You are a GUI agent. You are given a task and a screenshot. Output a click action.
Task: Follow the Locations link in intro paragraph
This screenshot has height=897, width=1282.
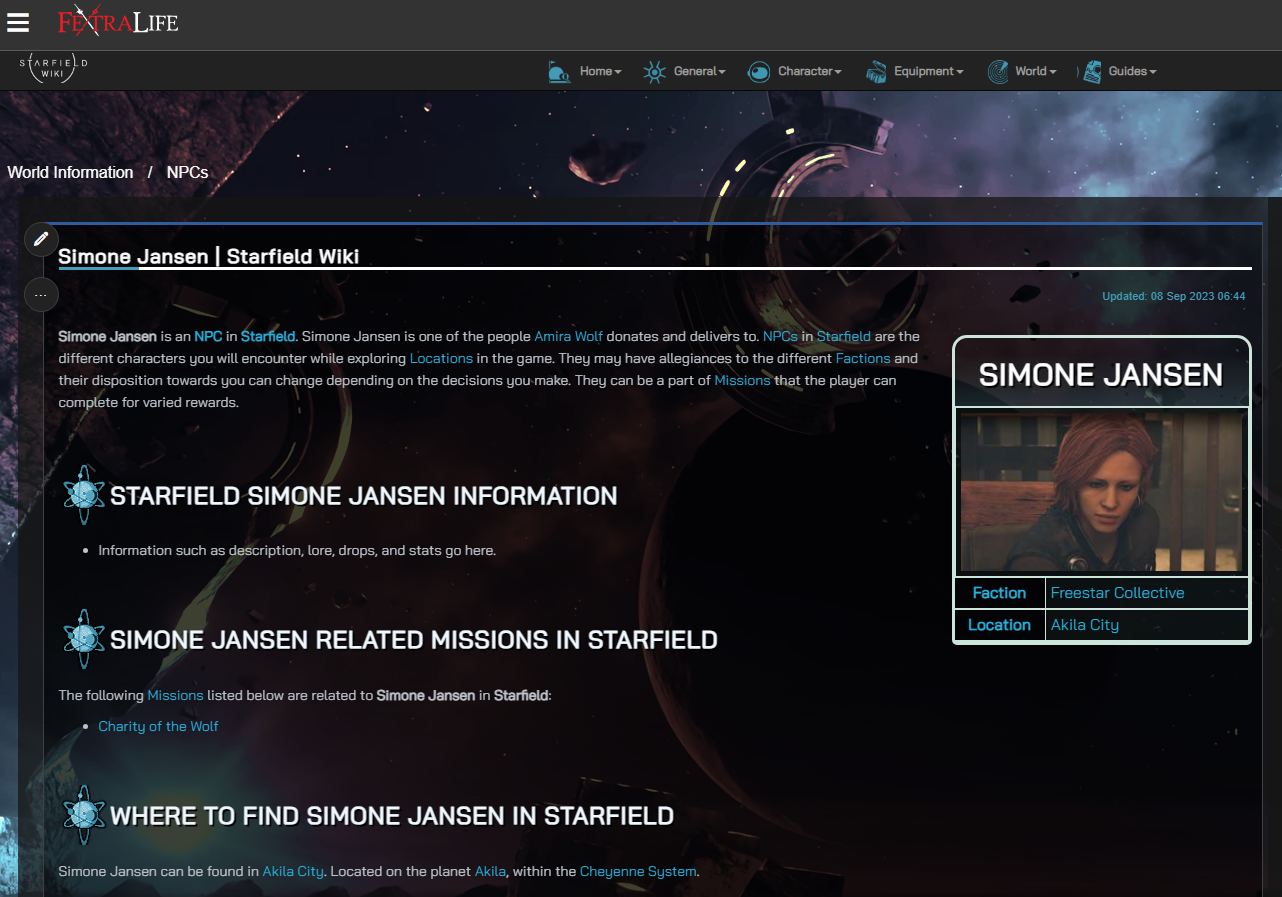(441, 358)
